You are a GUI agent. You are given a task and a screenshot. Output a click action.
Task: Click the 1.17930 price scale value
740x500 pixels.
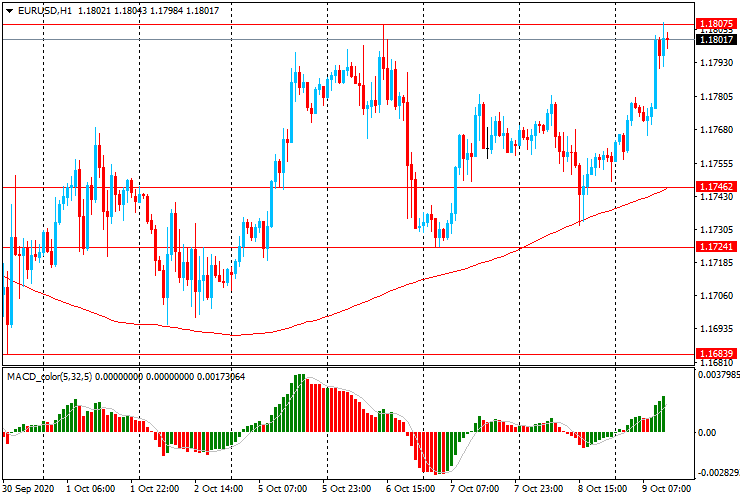click(x=717, y=62)
